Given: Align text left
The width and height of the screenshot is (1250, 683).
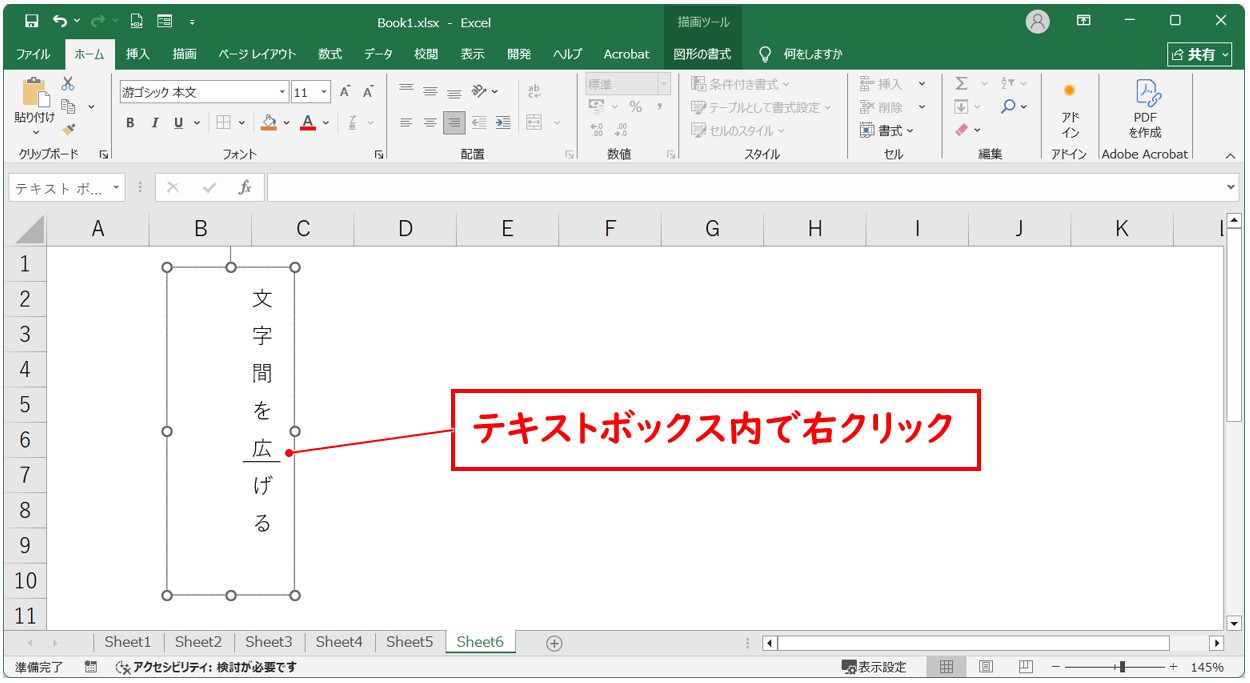Looking at the screenshot, I should pyautogui.click(x=406, y=122).
